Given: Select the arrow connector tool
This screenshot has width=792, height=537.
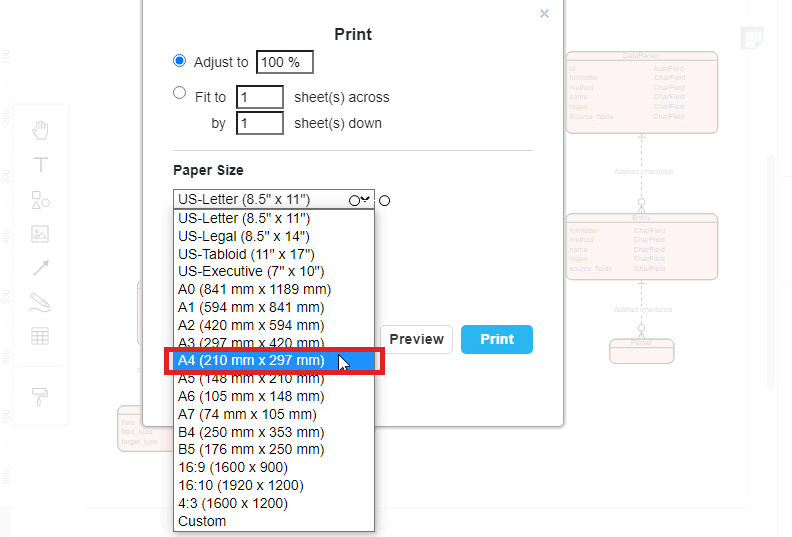Looking at the screenshot, I should coord(40,268).
